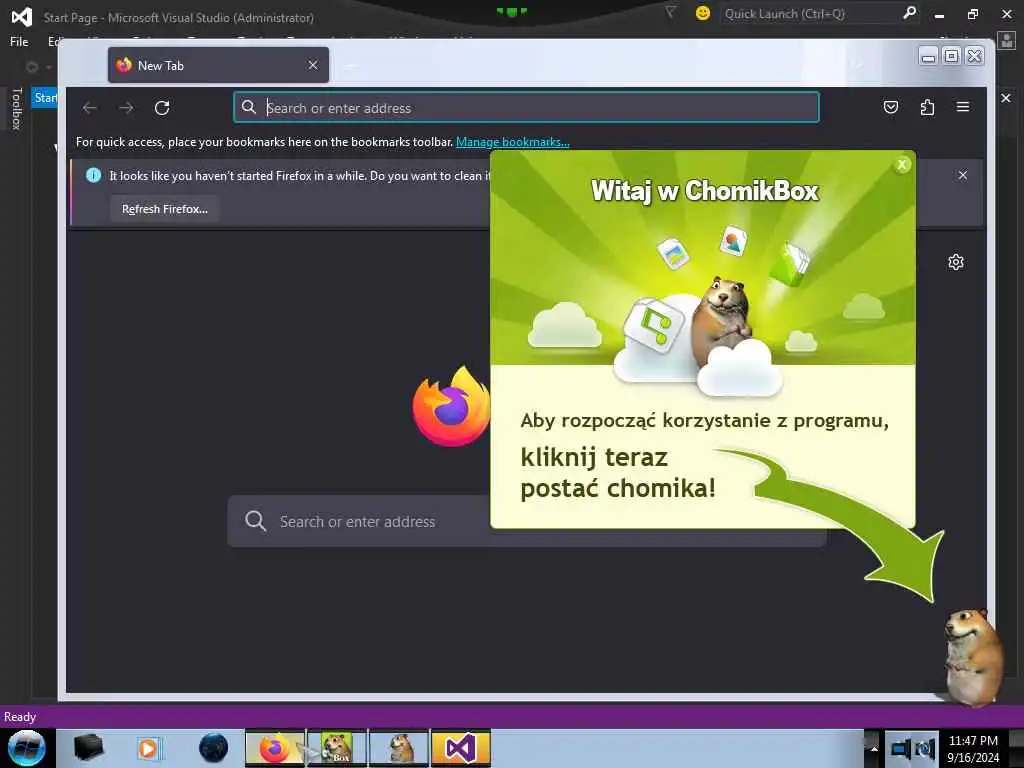Click the Firefox logo on the new tab page
1024x768 pixels.
tap(451, 406)
